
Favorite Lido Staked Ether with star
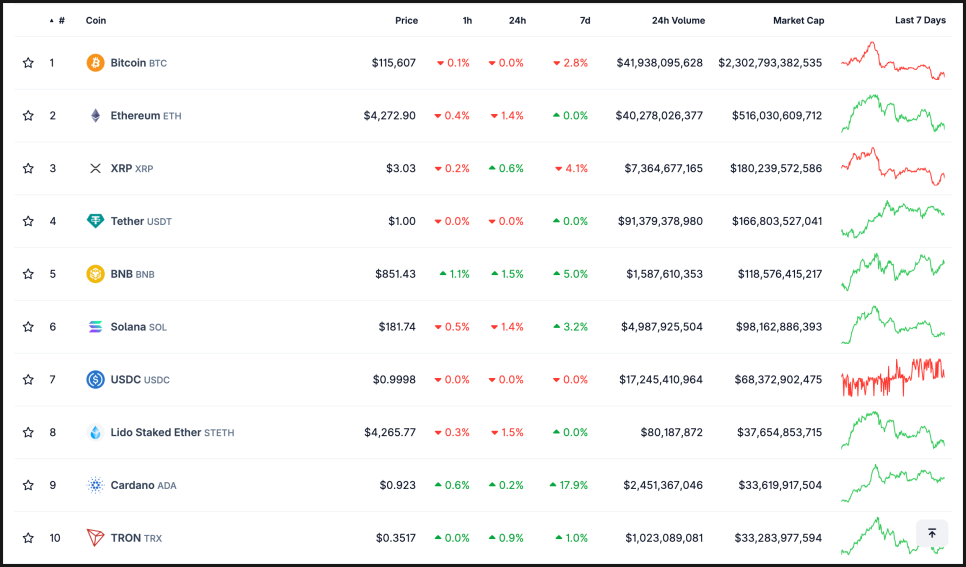pyautogui.click(x=28, y=433)
